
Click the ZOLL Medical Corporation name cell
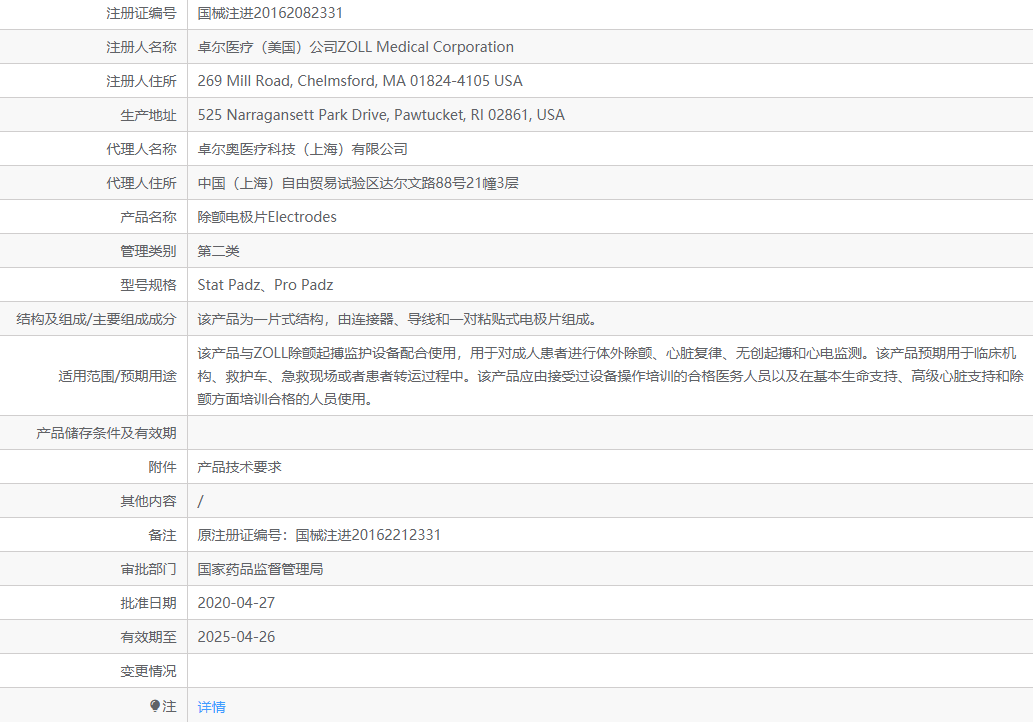coord(353,46)
